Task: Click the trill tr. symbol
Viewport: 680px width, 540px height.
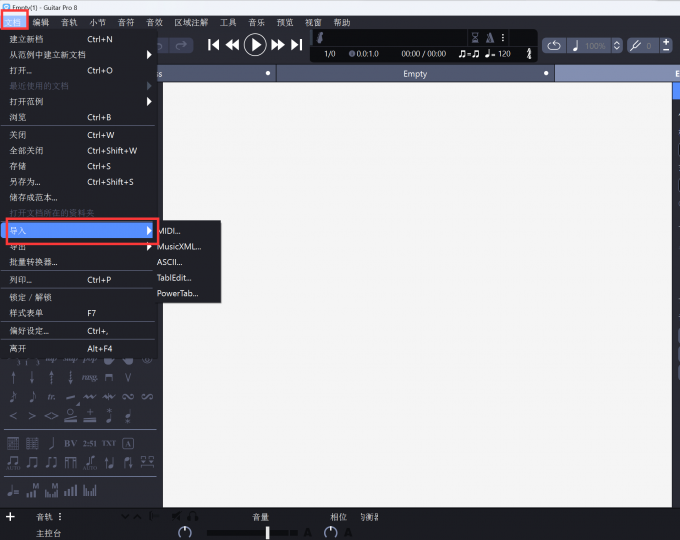Action: 51,397
